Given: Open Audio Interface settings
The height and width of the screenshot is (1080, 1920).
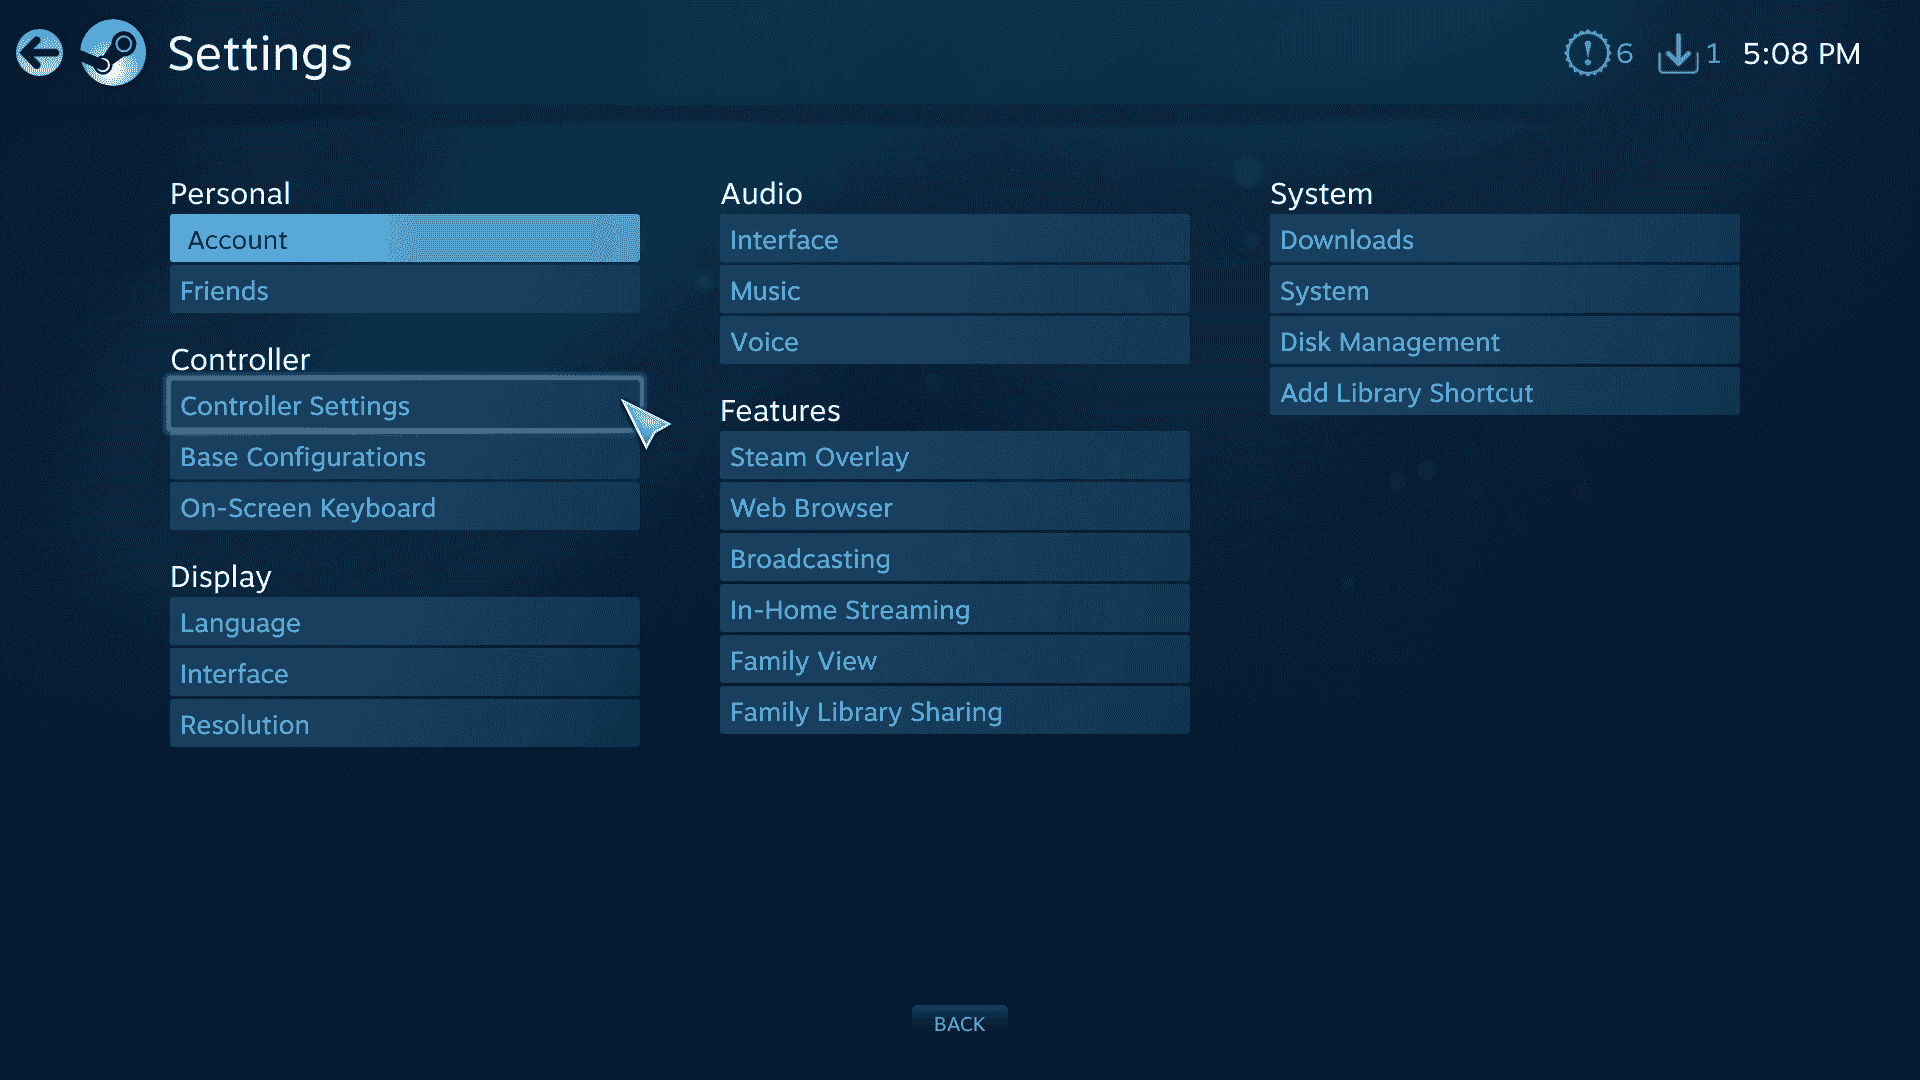Looking at the screenshot, I should click(955, 239).
